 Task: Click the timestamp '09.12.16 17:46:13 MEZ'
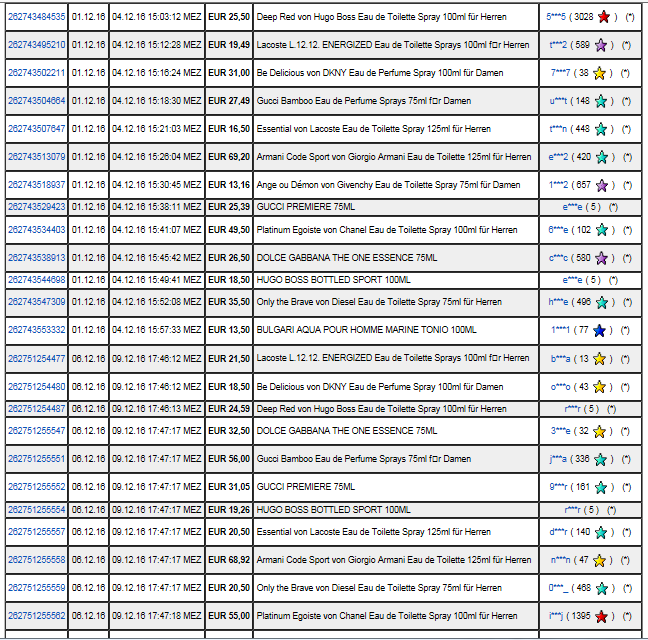pyautogui.click(x=157, y=409)
